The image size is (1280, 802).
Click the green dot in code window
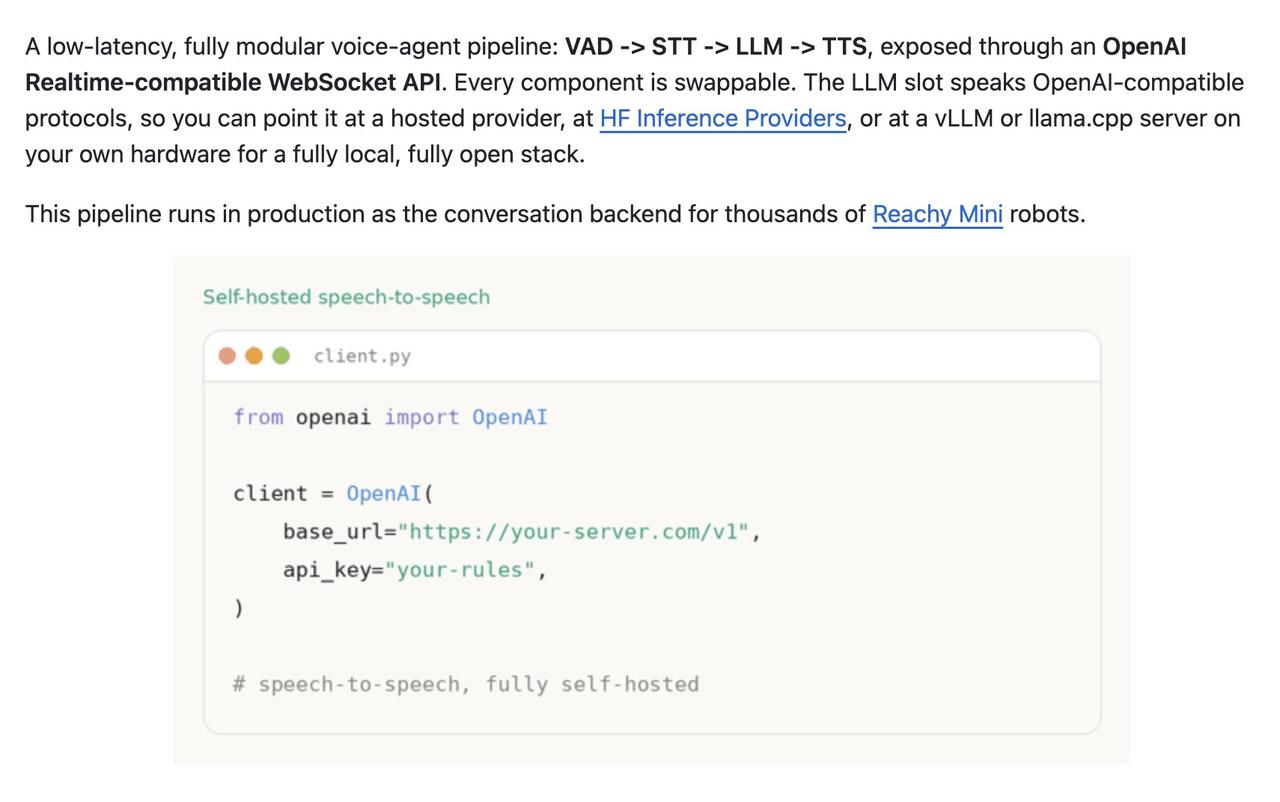coord(281,356)
